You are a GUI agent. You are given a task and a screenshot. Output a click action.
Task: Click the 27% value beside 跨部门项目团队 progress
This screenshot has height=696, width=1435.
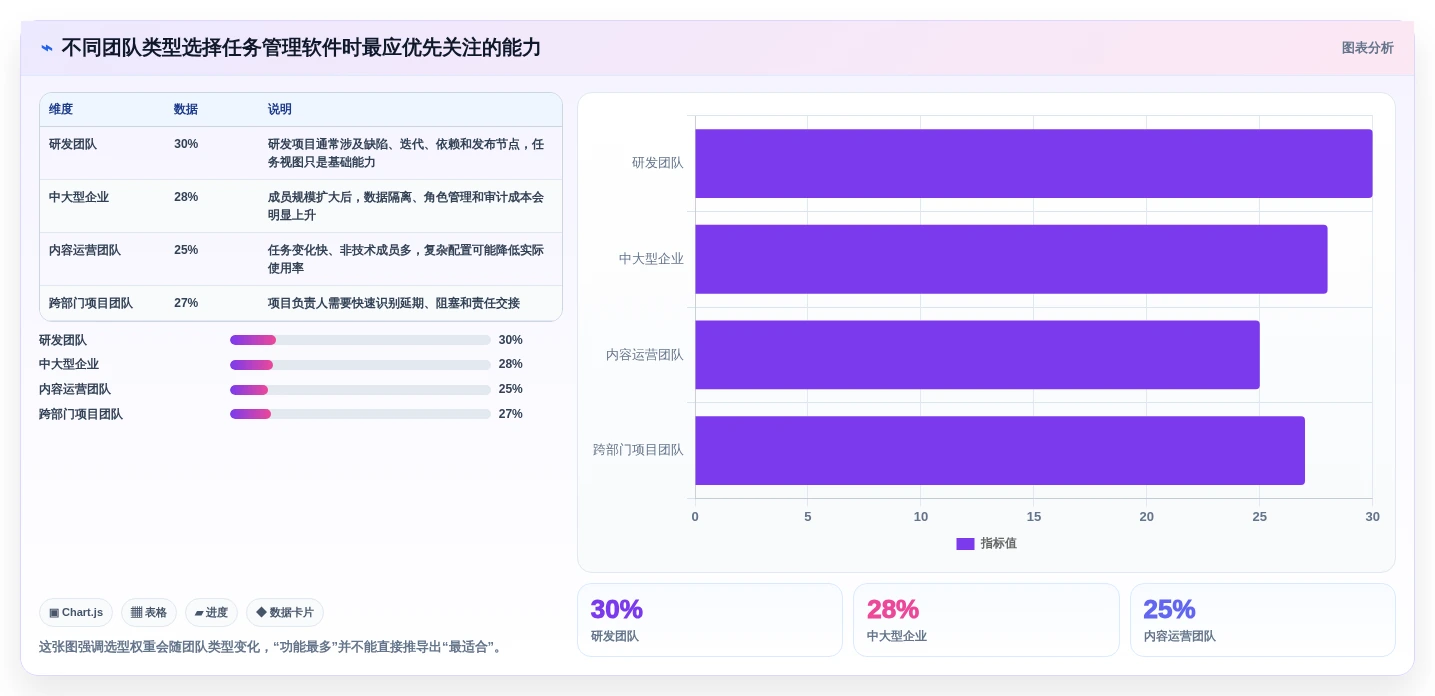[x=511, y=414]
